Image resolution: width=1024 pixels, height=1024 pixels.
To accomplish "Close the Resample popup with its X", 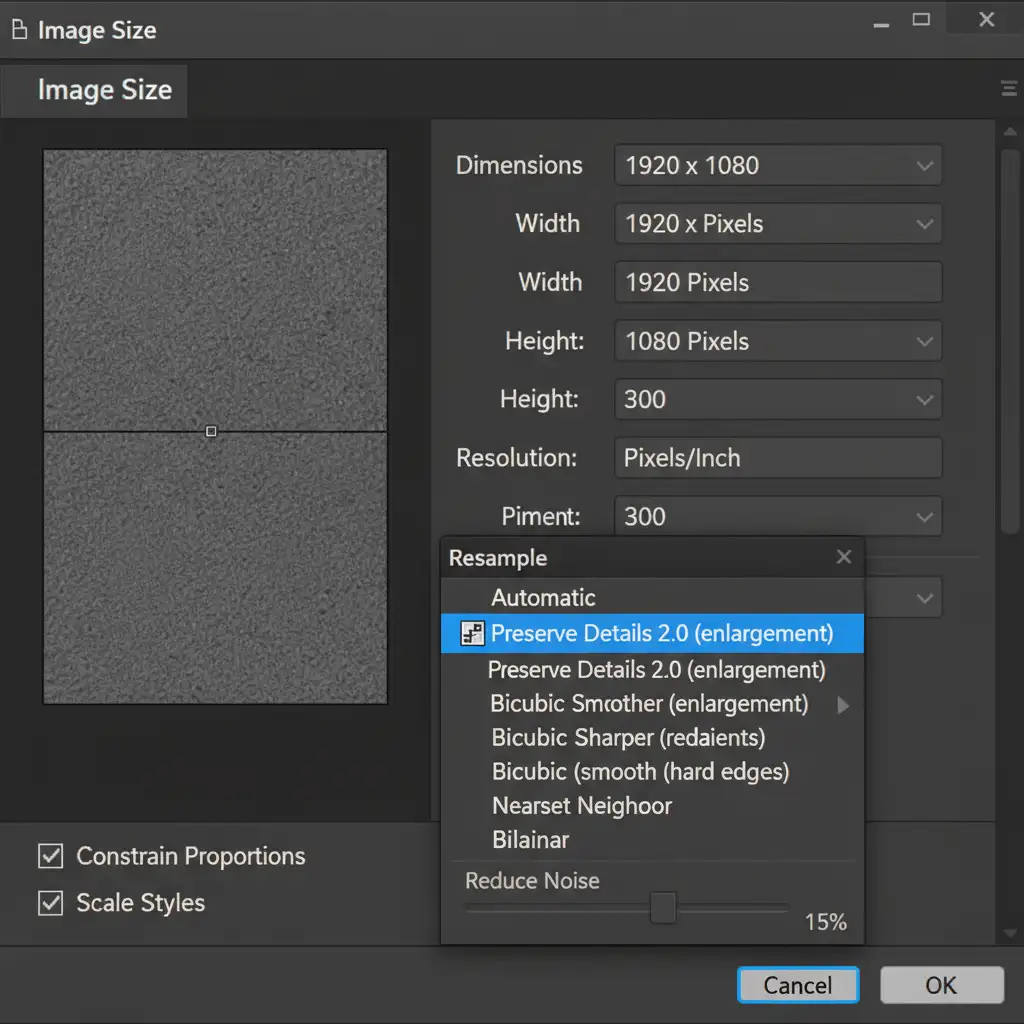I will click(844, 557).
